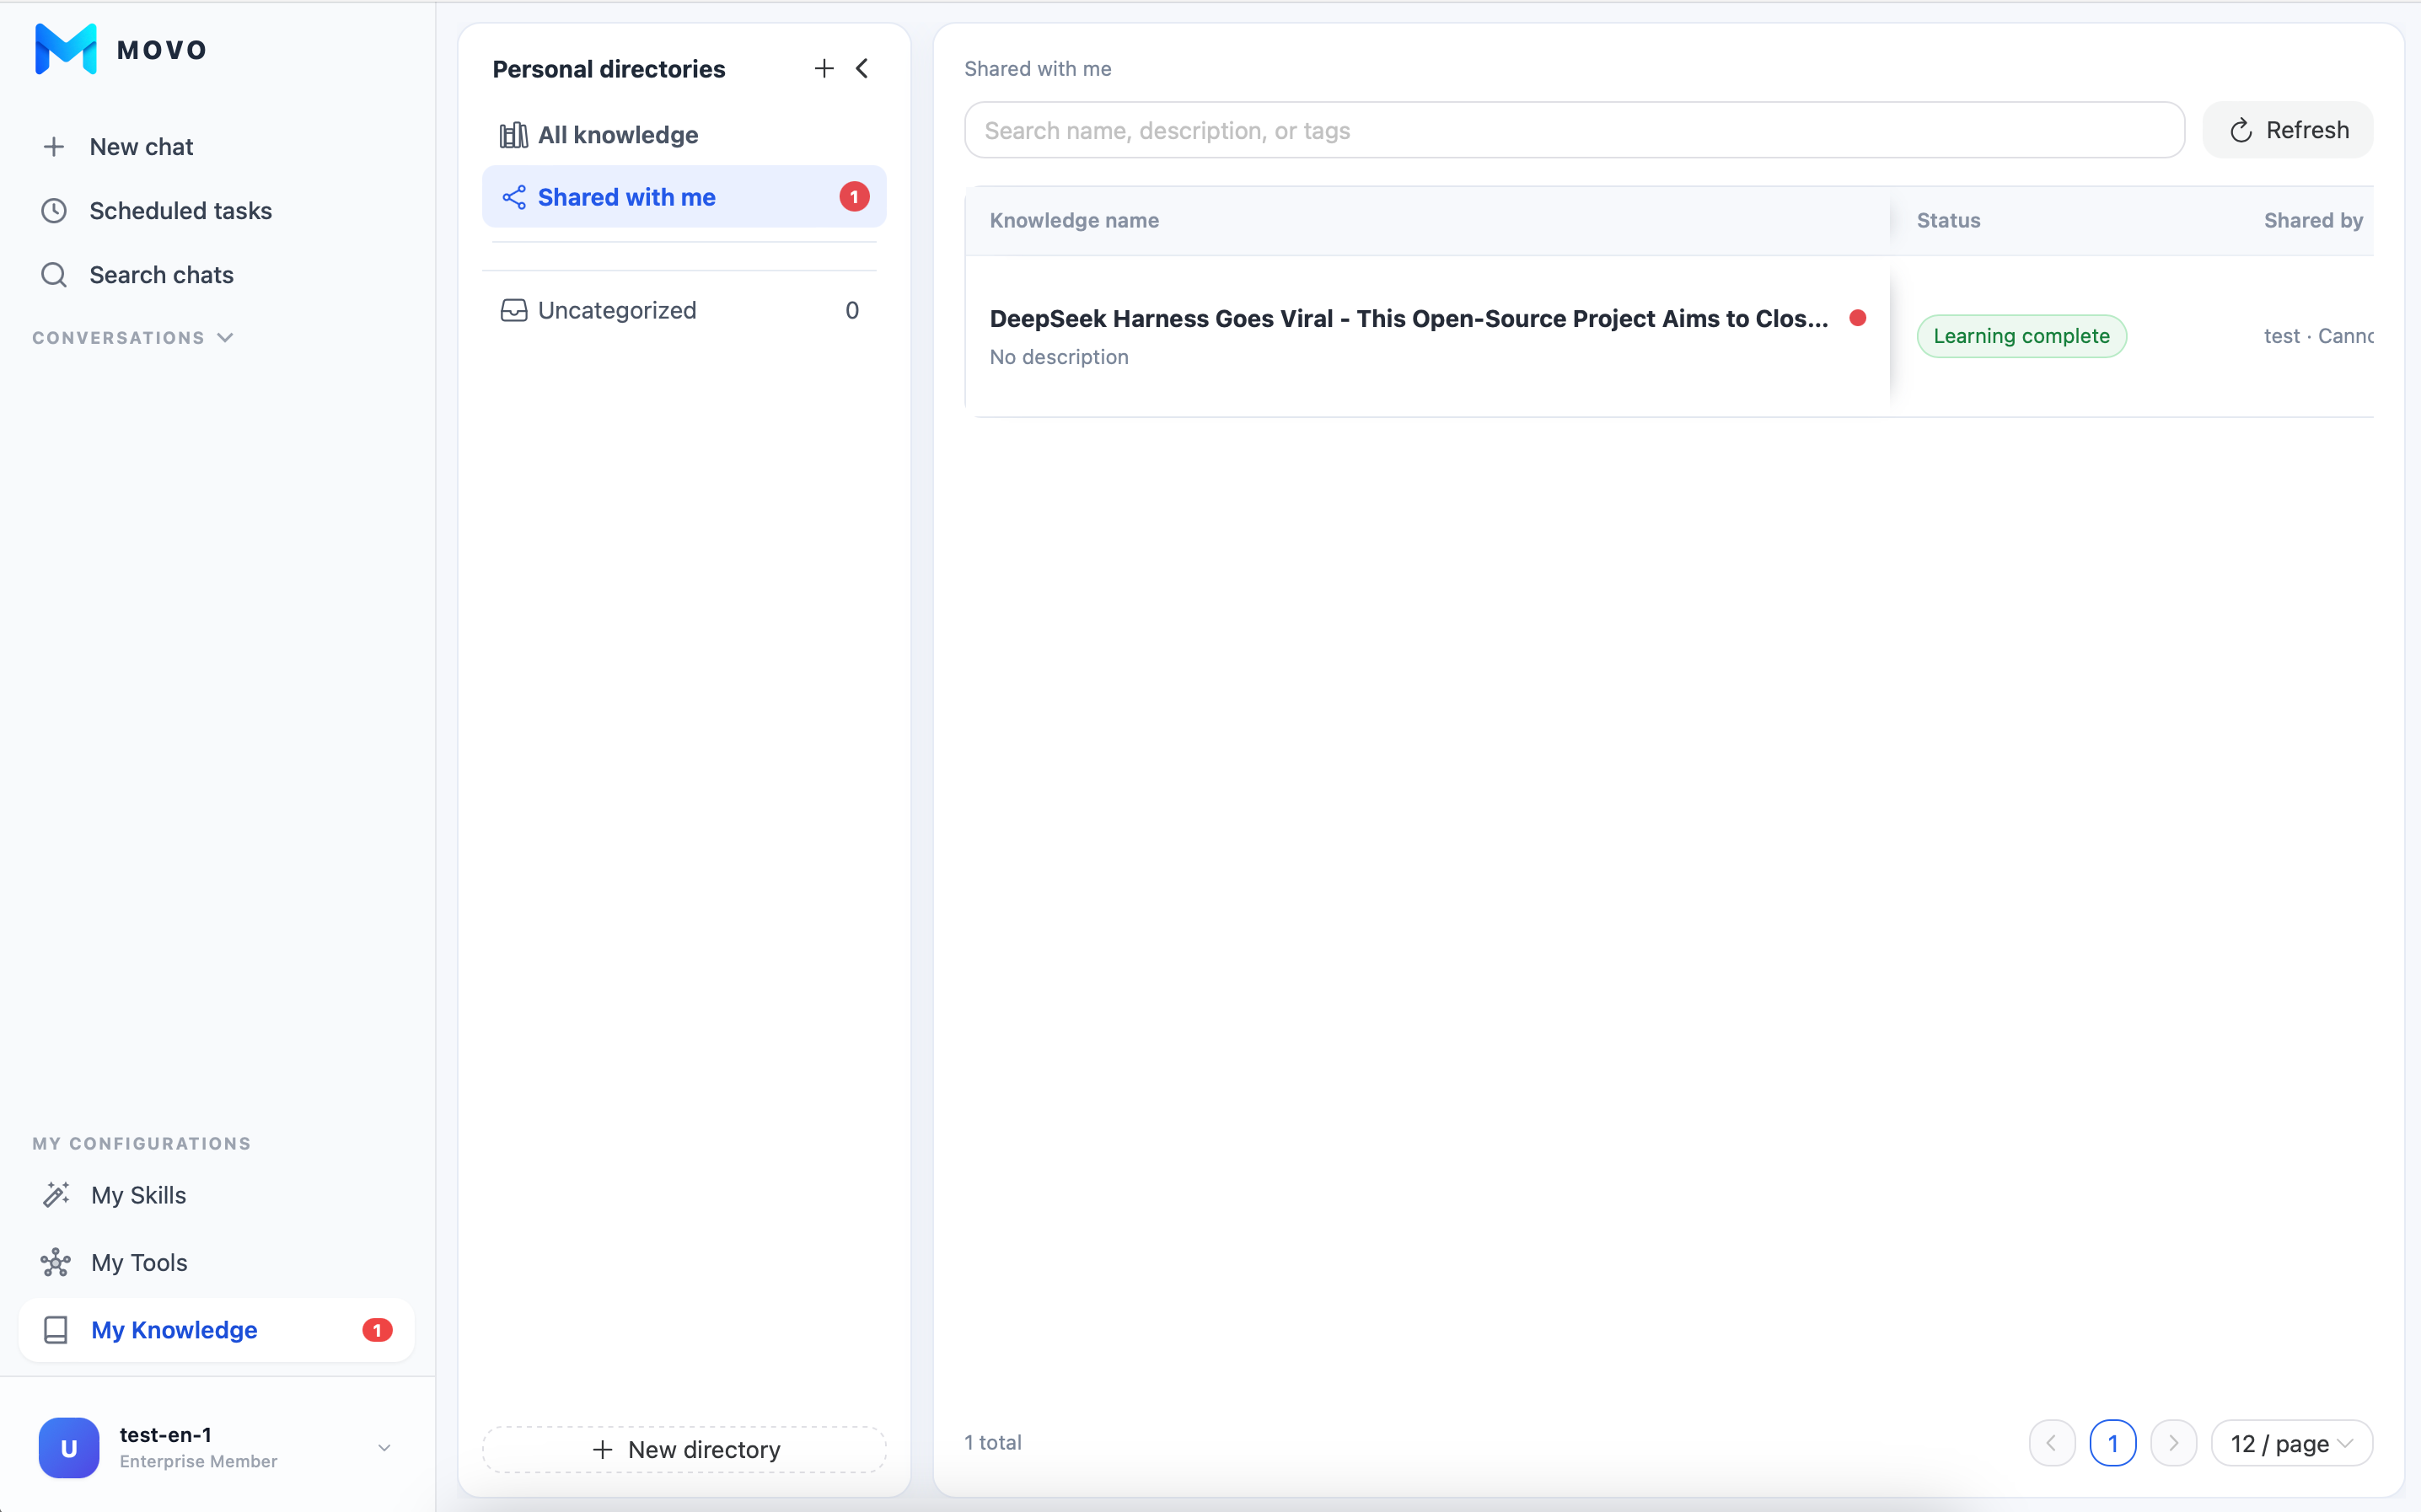Viewport: 2421px width, 1512px height.
Task: Go to next page arrow
Action: [x=2173, y=1443]
